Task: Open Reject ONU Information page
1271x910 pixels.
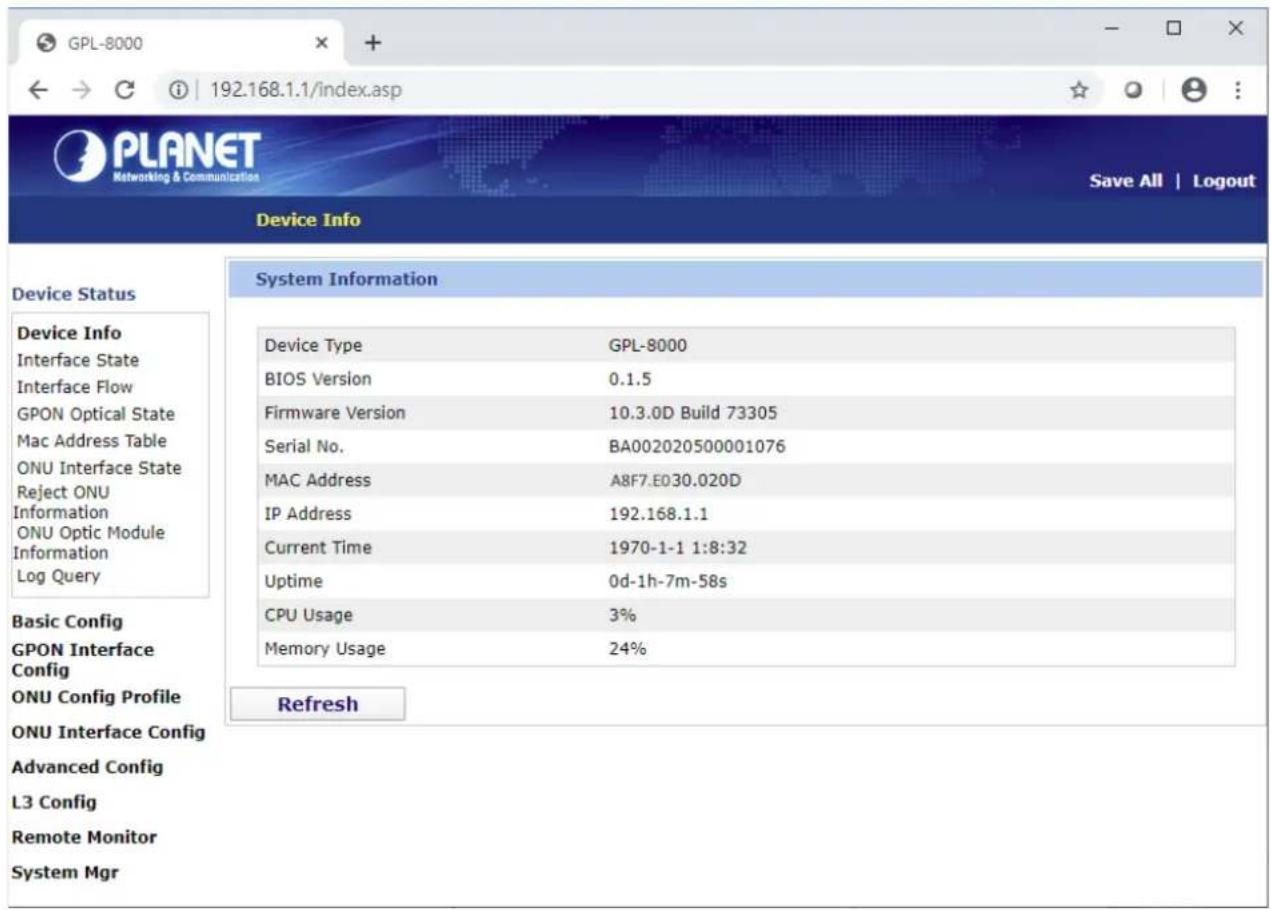Action: tap(64, 502)
